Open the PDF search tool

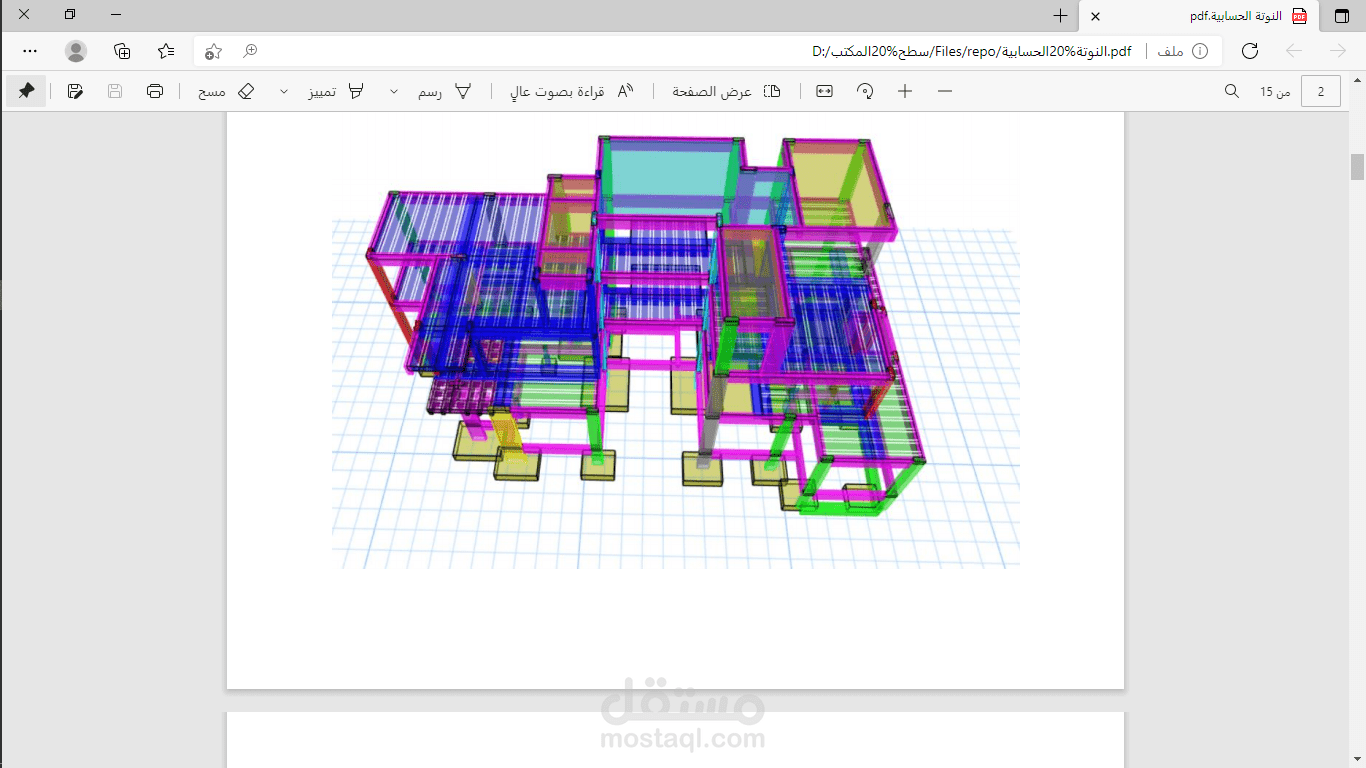(x=1232, y=91)
